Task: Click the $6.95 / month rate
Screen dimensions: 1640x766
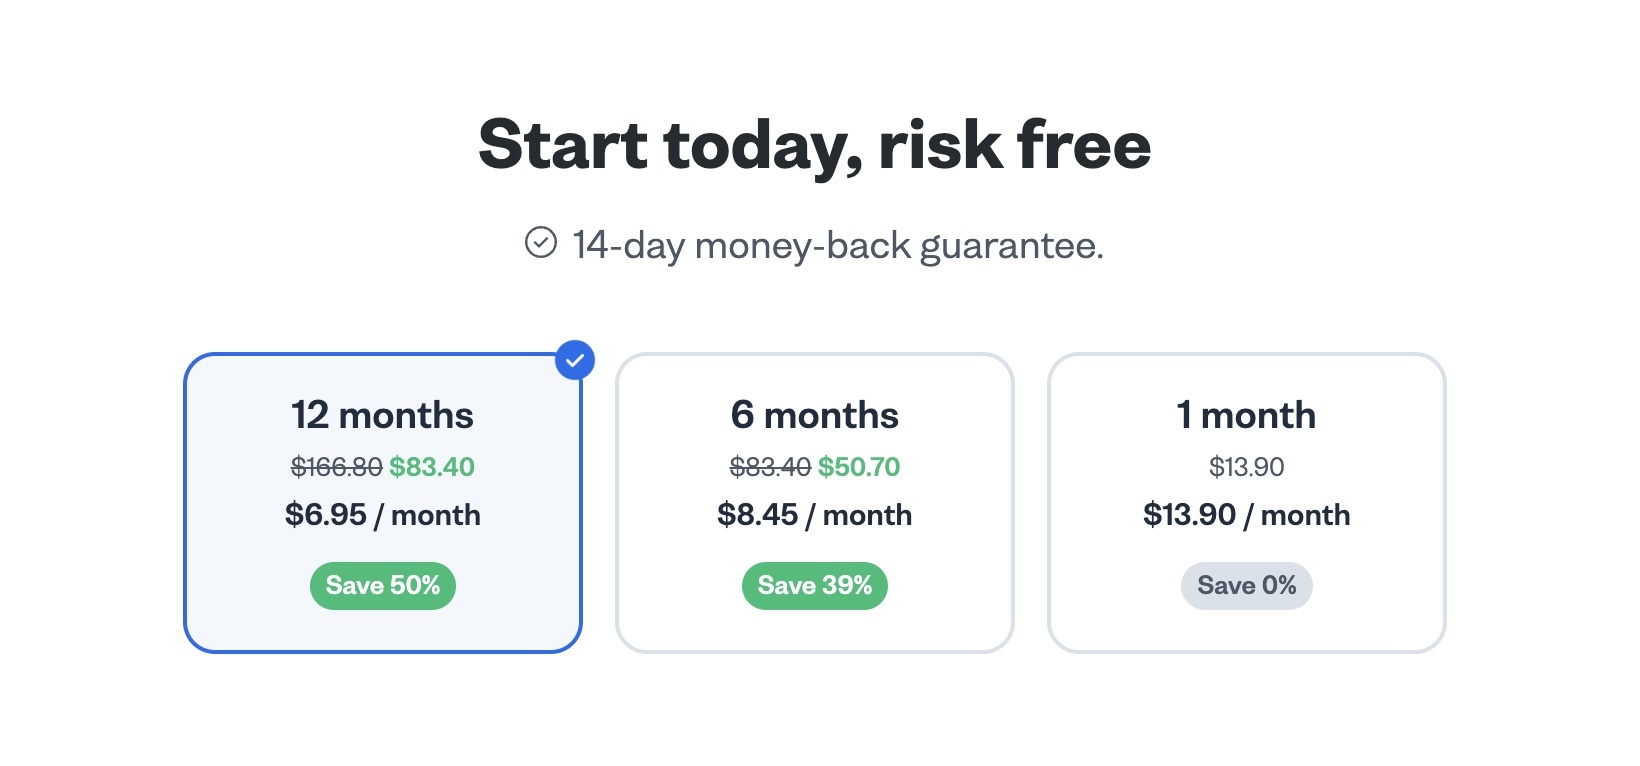Action: click(x=382, y=515)
